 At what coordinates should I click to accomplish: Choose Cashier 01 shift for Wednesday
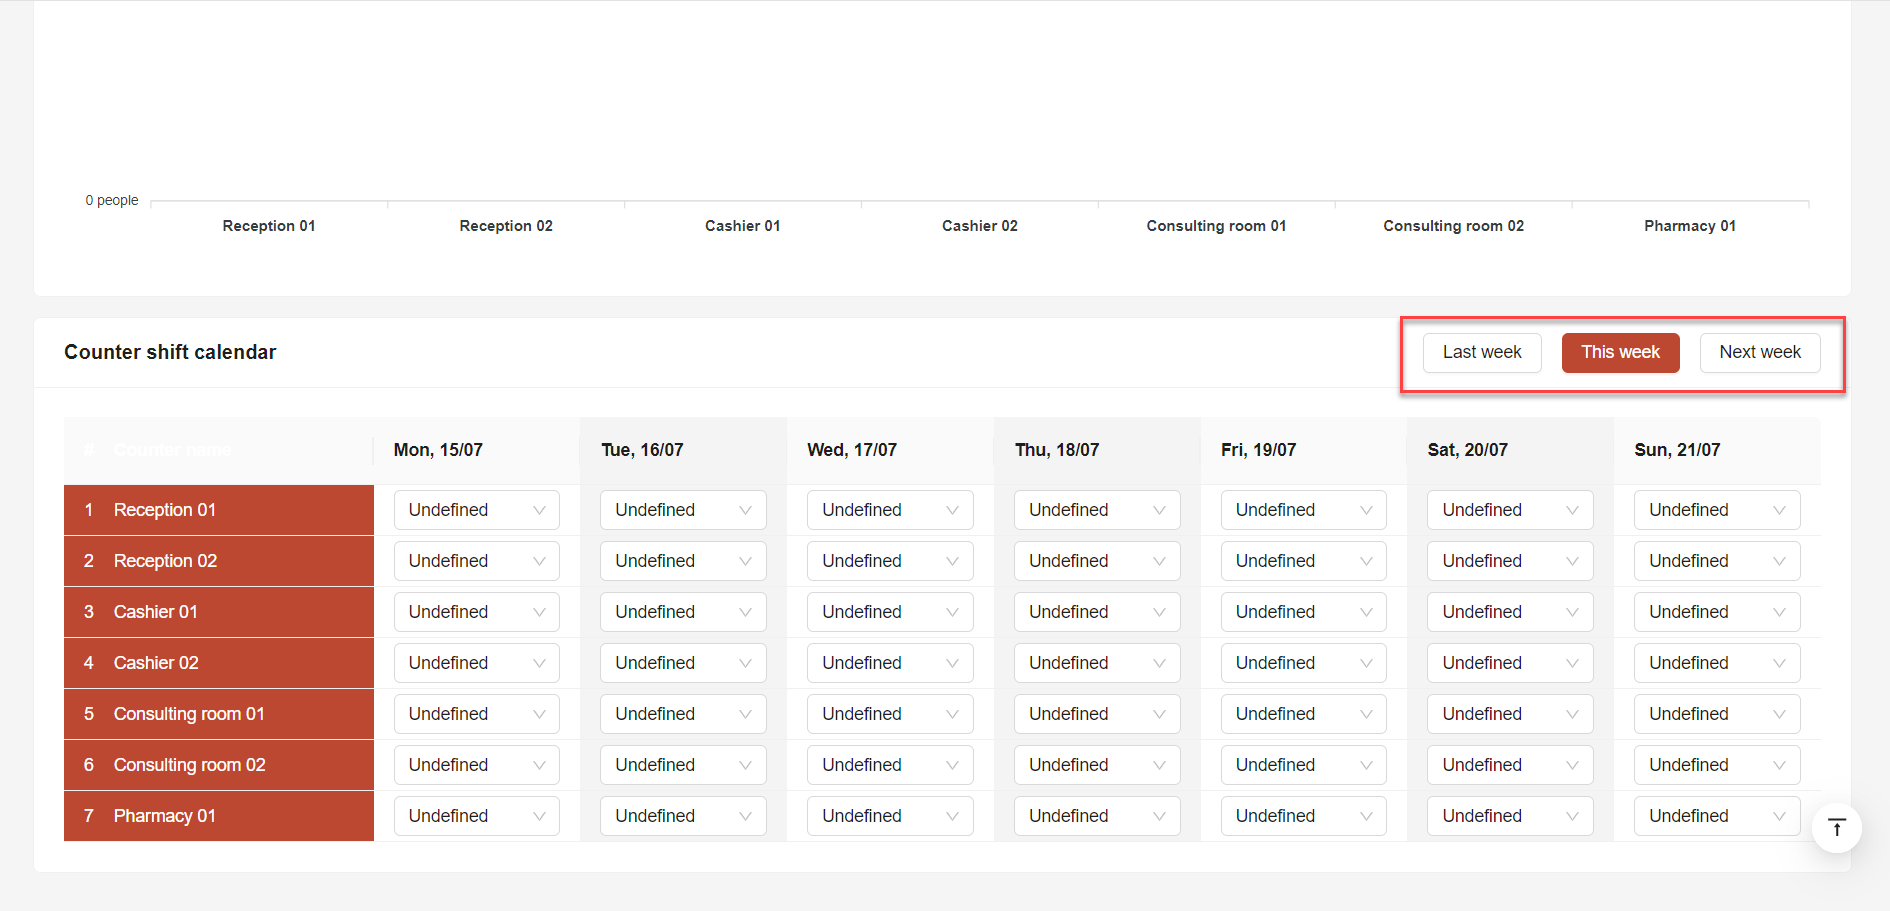890,612
